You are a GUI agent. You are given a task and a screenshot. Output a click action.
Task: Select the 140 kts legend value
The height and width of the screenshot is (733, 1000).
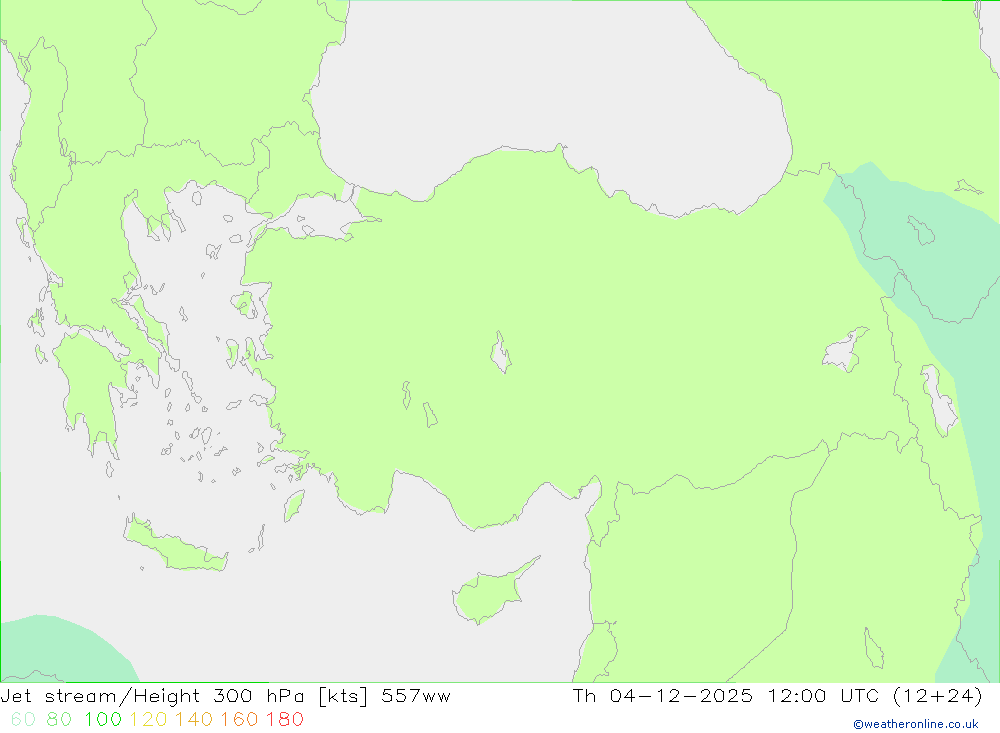click(x=193, y=720)
